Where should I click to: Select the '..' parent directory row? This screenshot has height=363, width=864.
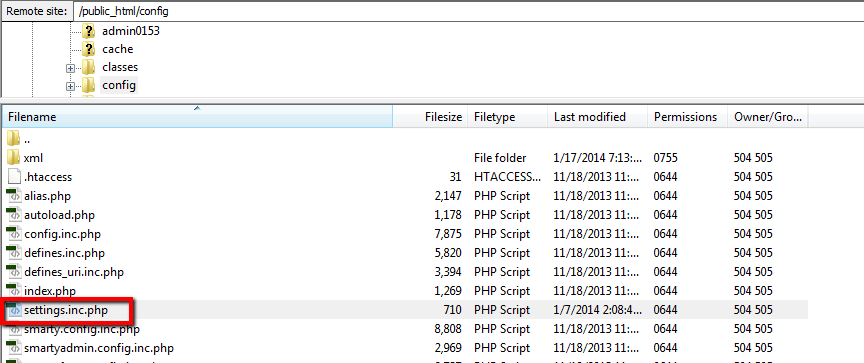coord(405,140)
